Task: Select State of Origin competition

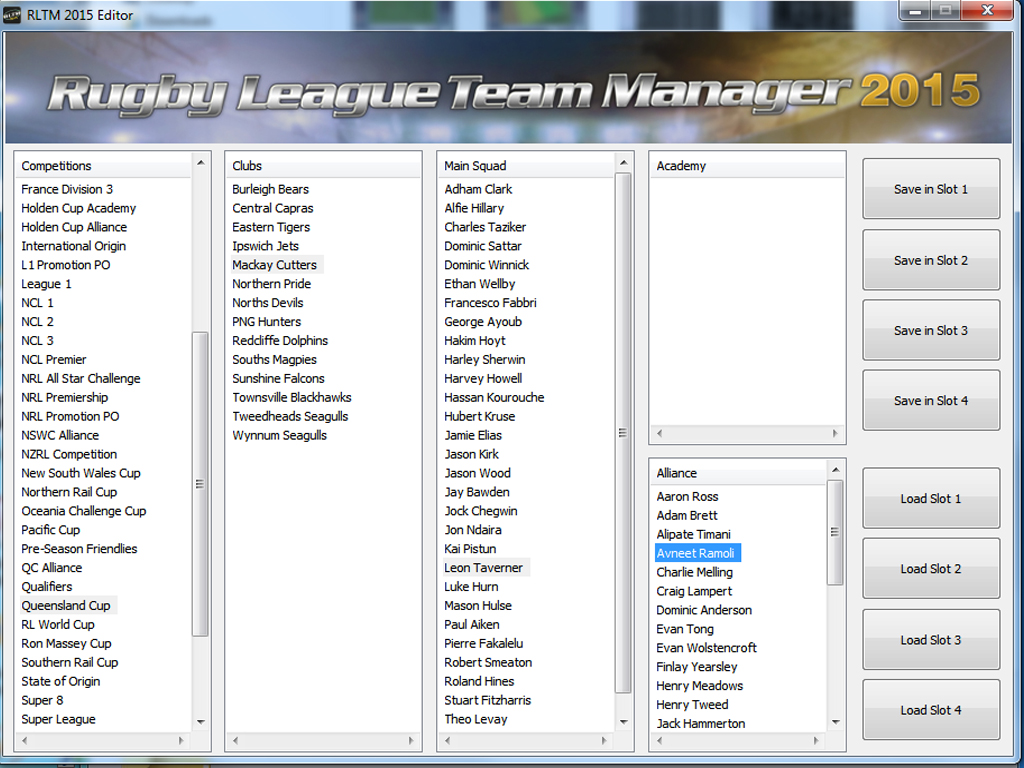Action: point(60,681)
